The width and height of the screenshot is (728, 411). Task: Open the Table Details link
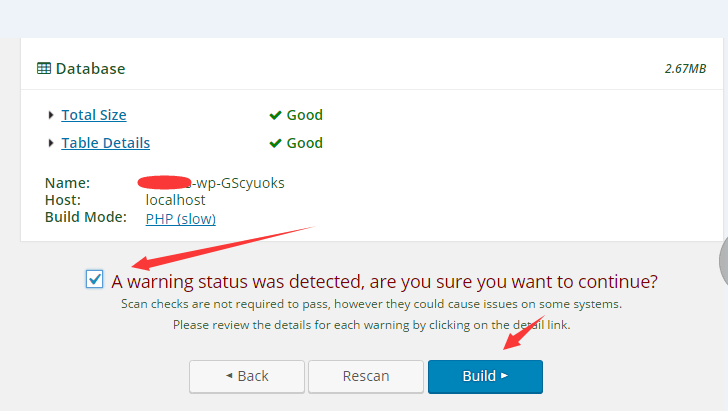[105, 143]
